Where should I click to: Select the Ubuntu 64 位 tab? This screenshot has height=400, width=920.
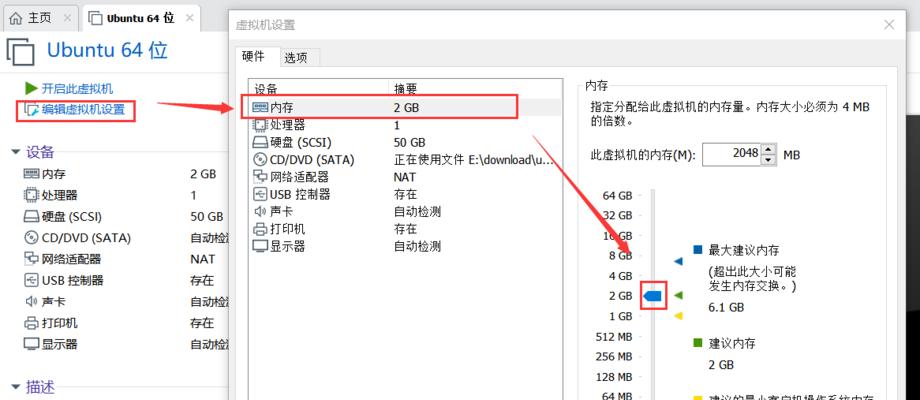tap(140, 18)
